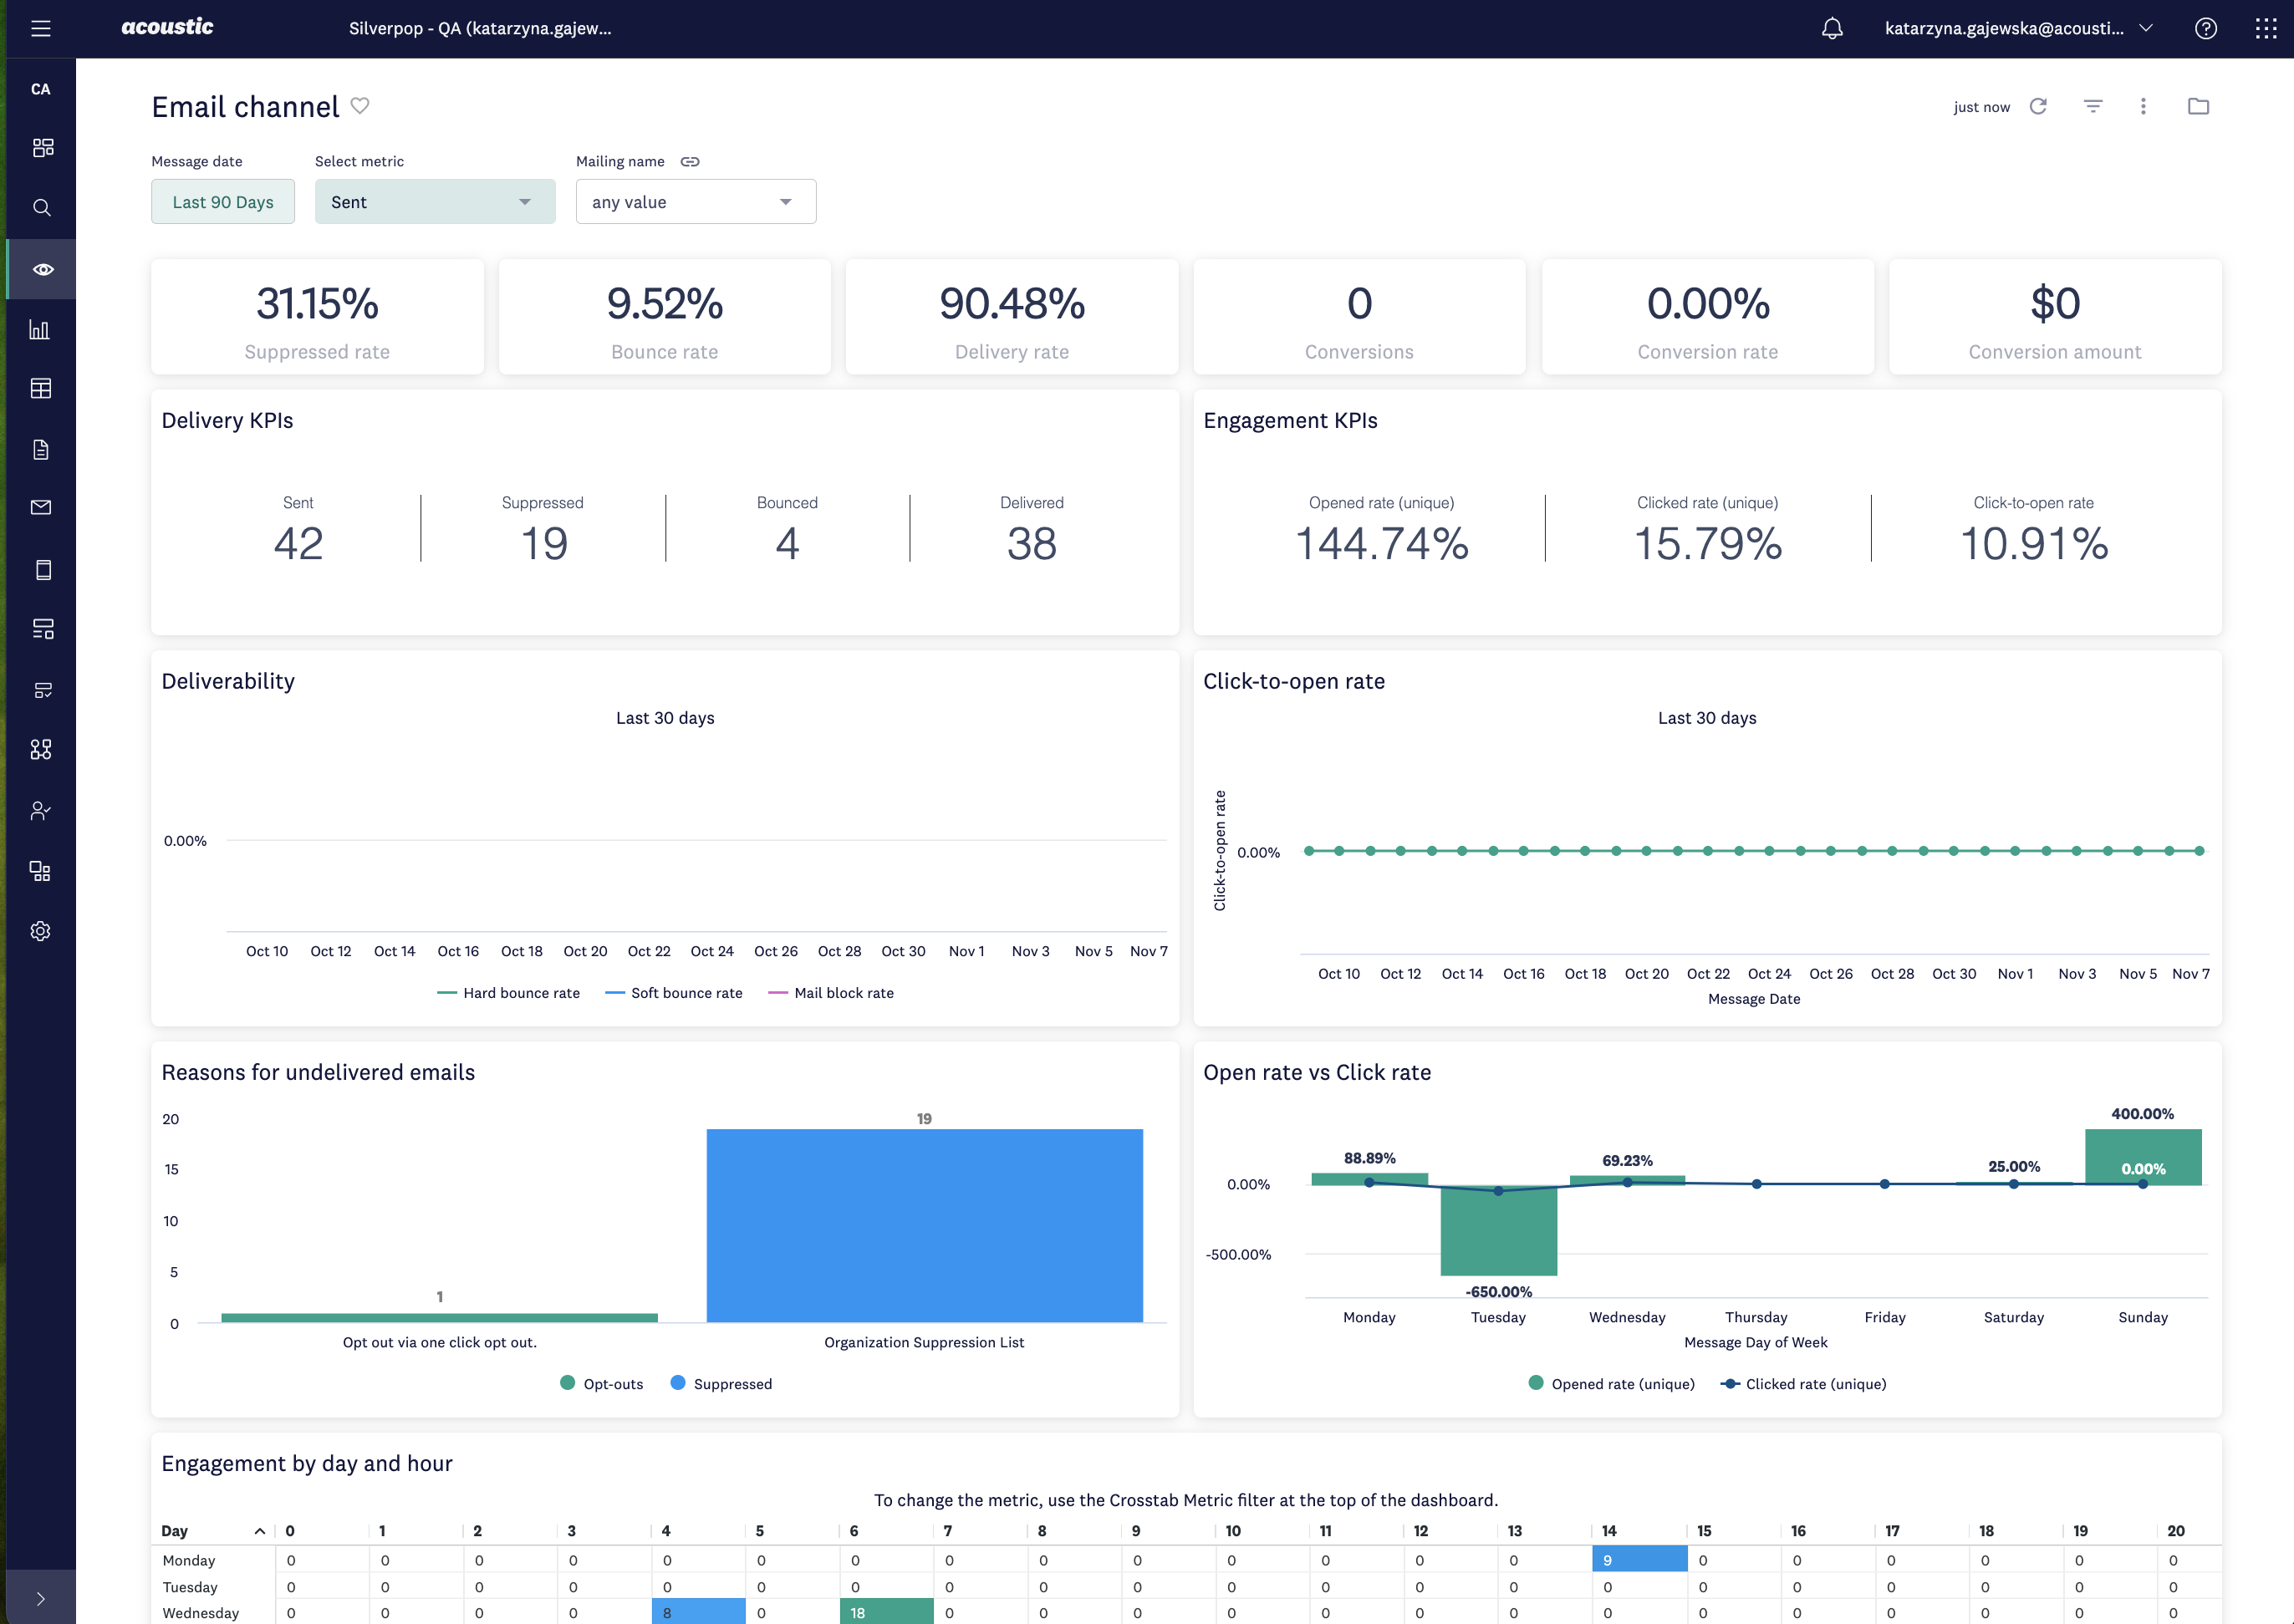Toggle Soft bounce rate legend series

(674, 993)
